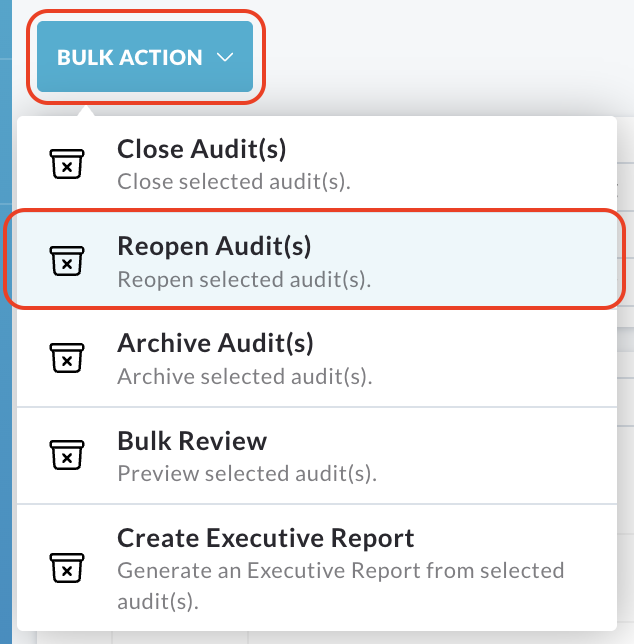The height and width of the screenshot is (644, 634).
Task: Collapse the Bulk Action chevron arrow
Action: click(x=225, y=57)
